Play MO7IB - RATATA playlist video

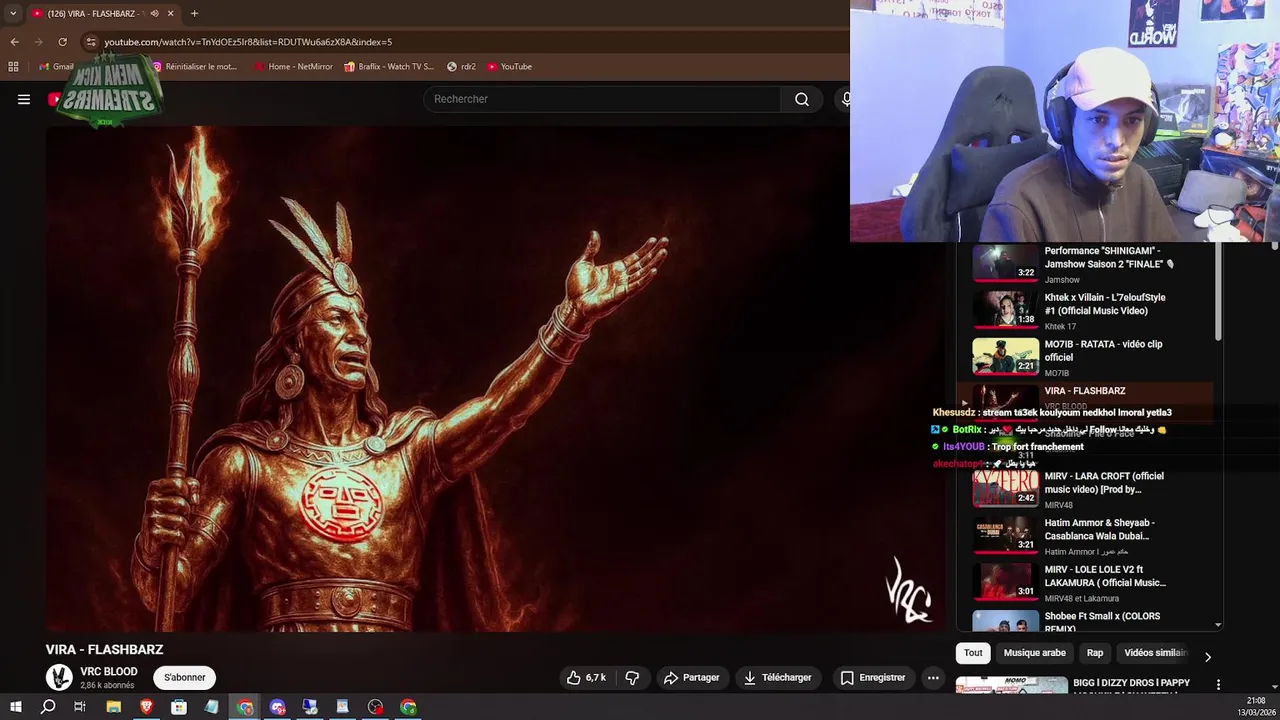[x=1085, y=358]
